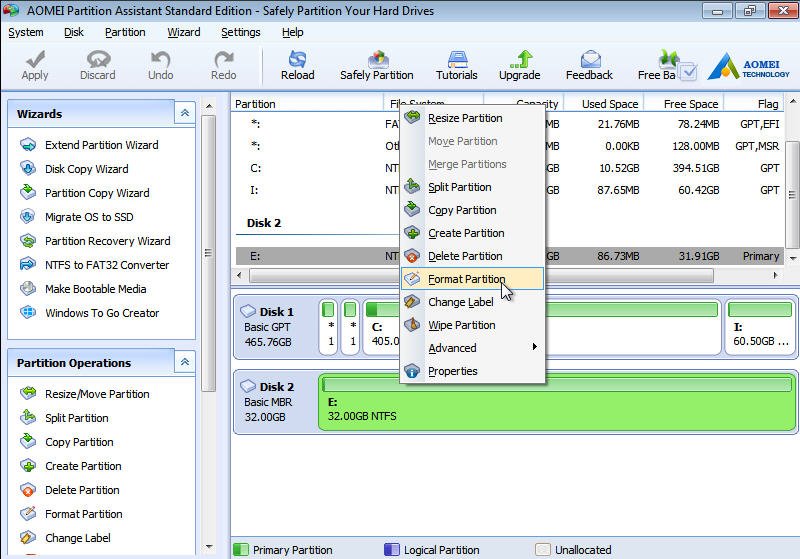Sort by Free Space column header
The height and width of the screenshot is (559, 800).
click(x=684, y=104)
